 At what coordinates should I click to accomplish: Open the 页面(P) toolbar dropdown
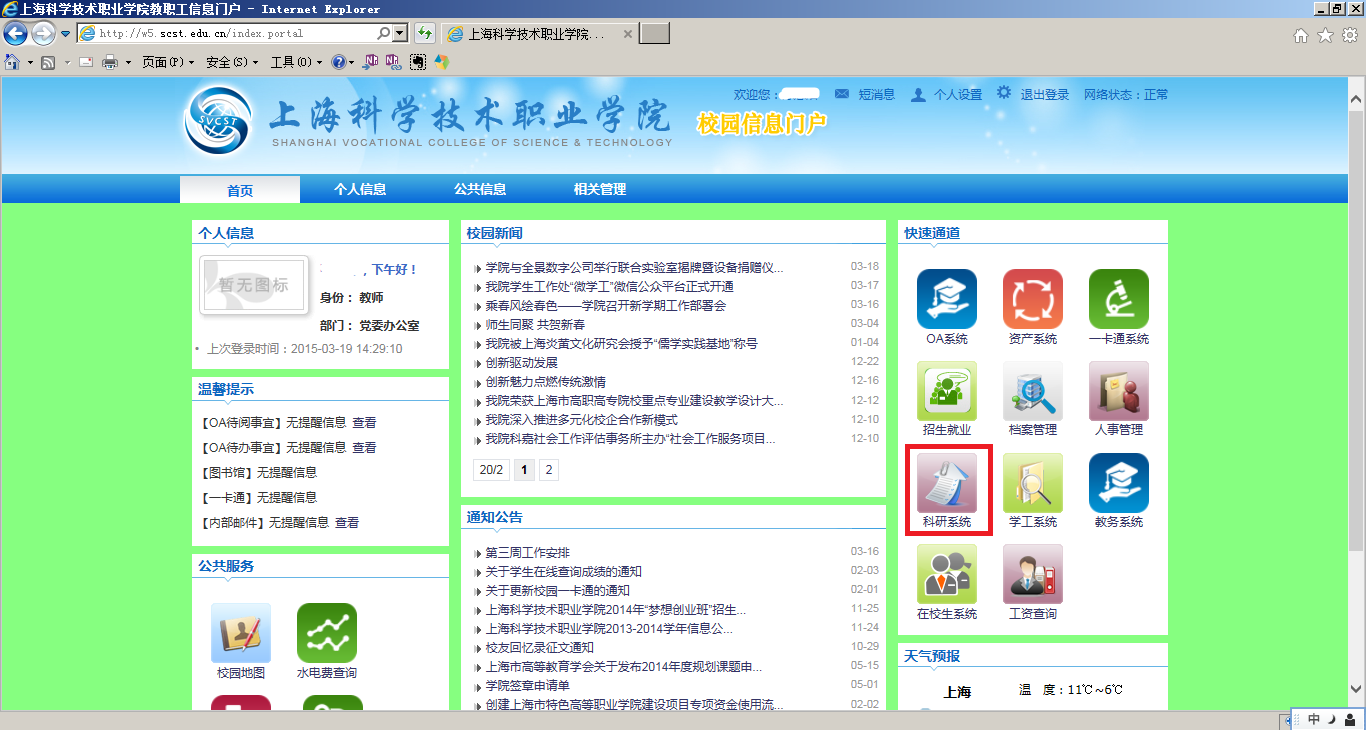[x=167, y=62]
